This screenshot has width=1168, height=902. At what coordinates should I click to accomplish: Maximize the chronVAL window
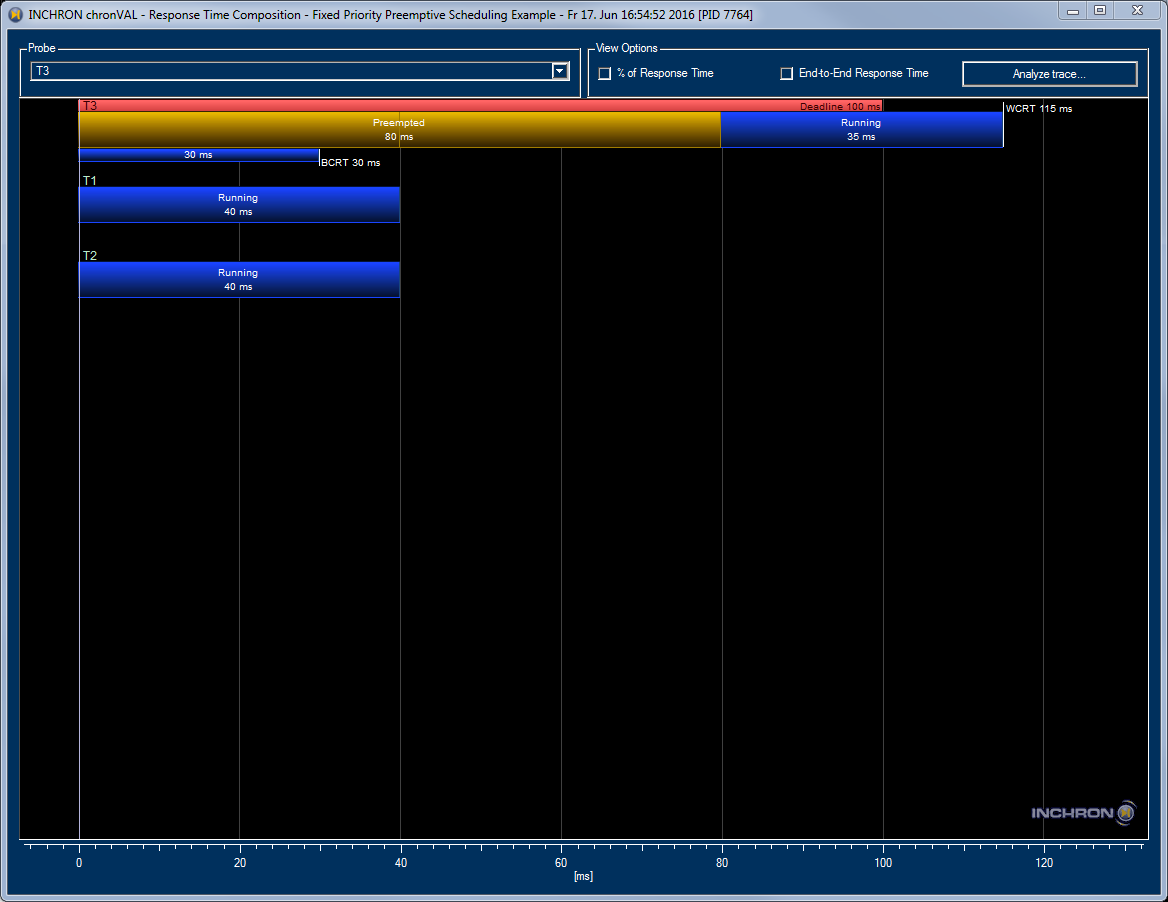pos(1100,10)
